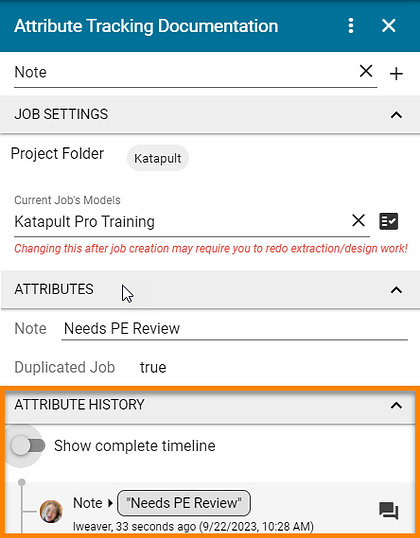Toggle Show complete timeline switch
The image size is (420, 538).
click(x=28, y=446)
